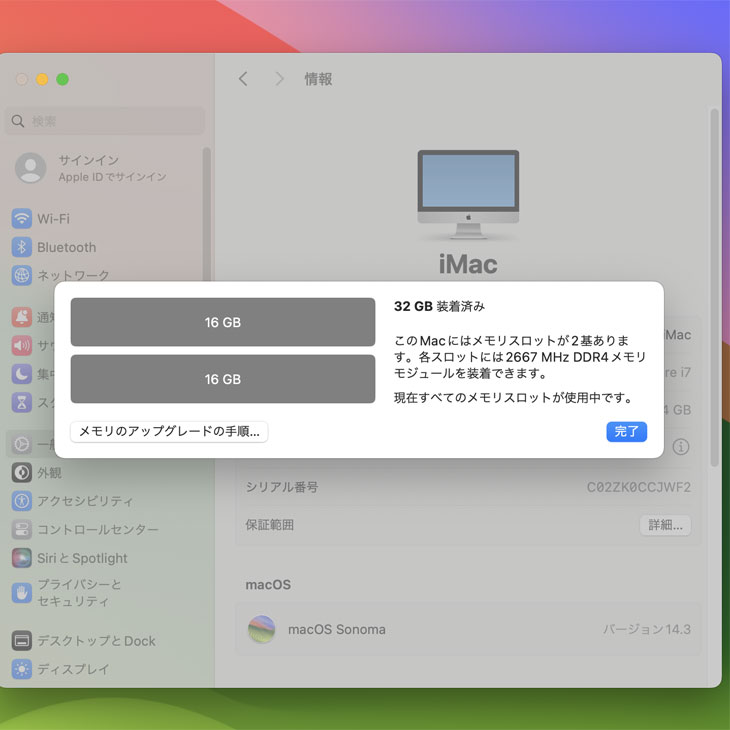Go back using the left chevron
This screenshot has width=730, height=730.
click(243, 79)
